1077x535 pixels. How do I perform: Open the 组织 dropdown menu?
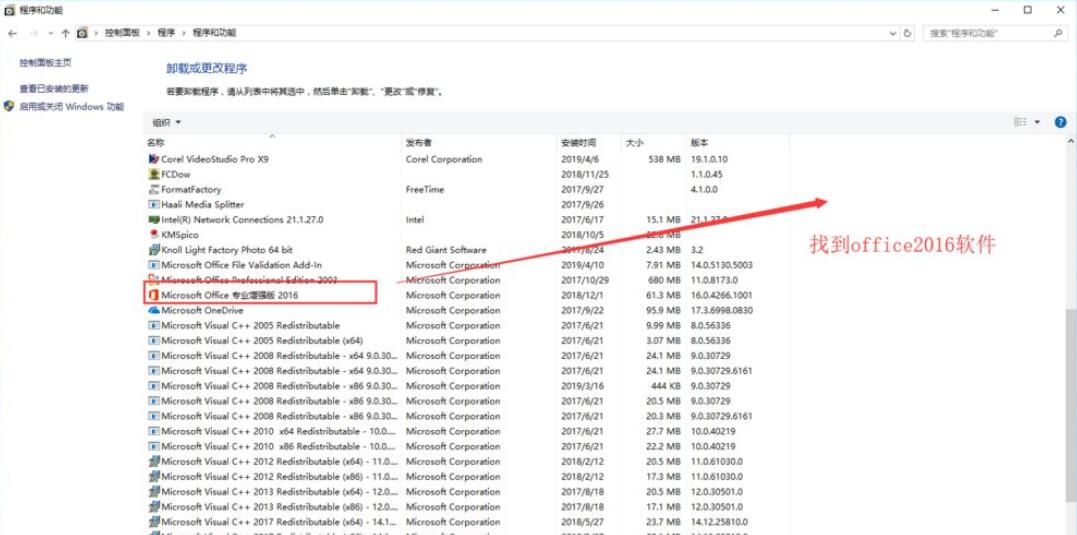click(x=166, y=122)
